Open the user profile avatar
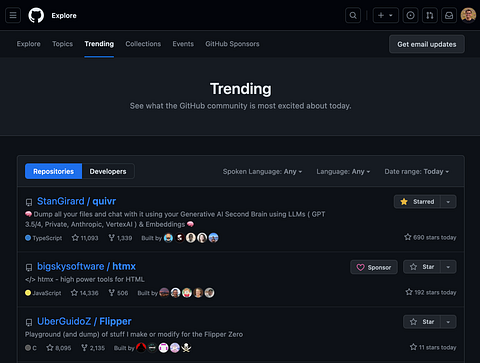This screenshot has width=480, height=363. coord(468,15)
